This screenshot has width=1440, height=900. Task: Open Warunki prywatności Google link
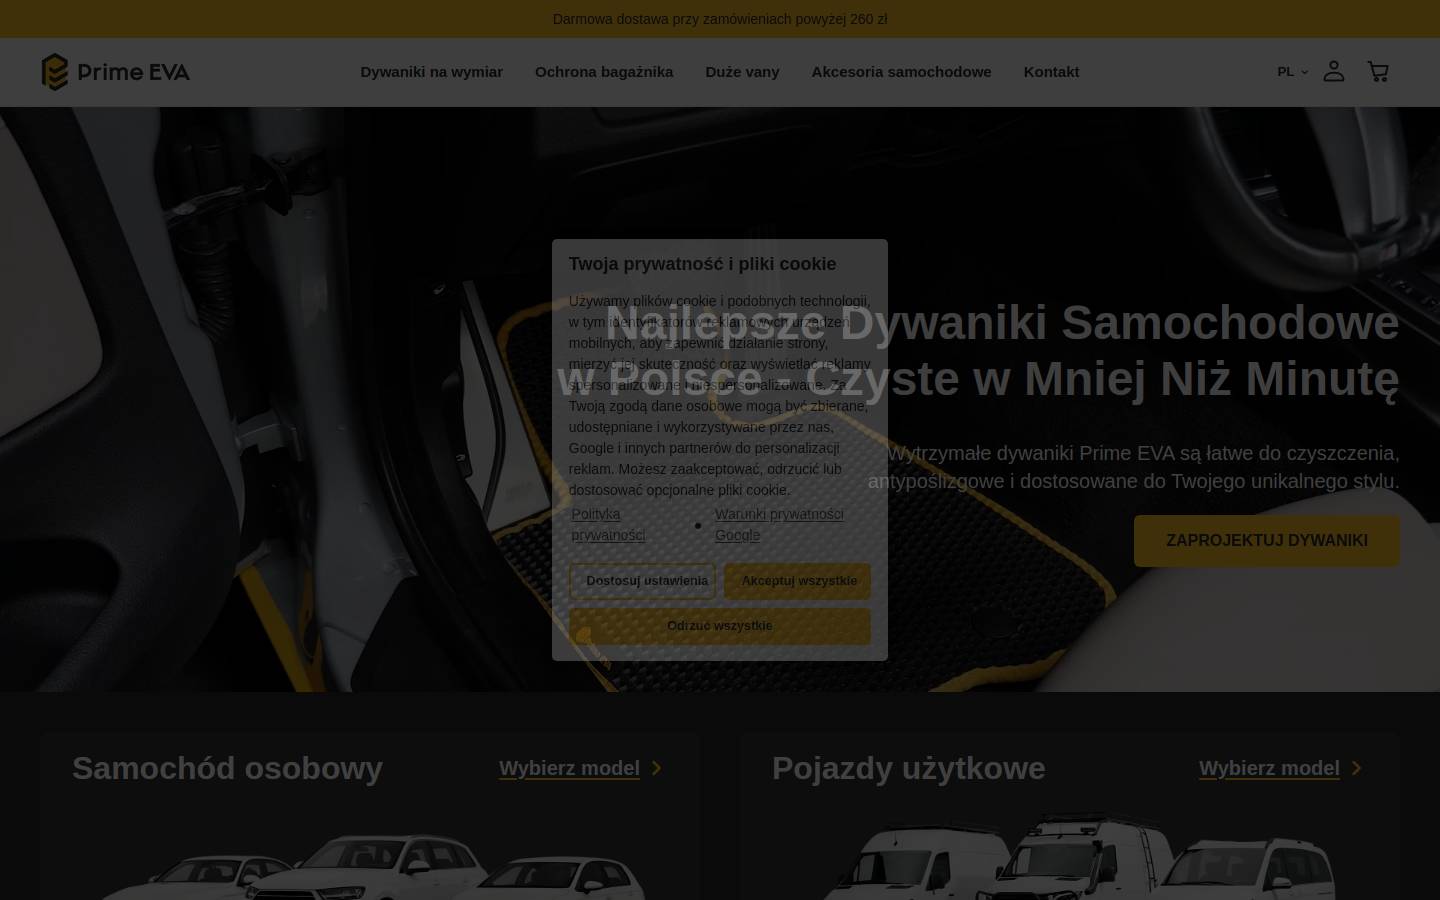[779, 524]
